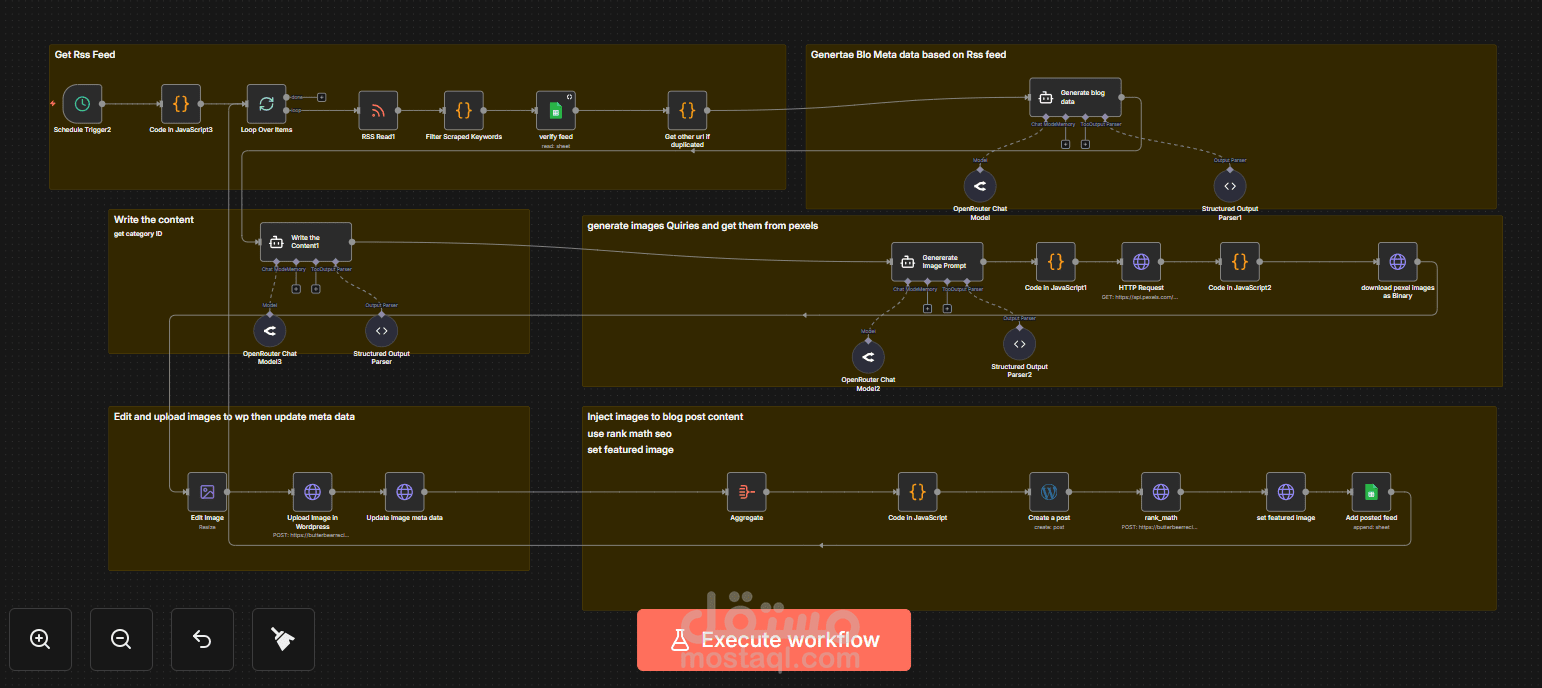The image size is (1542, 688).
Task: Select the Loop Over Items node
Action: [267, 103]
